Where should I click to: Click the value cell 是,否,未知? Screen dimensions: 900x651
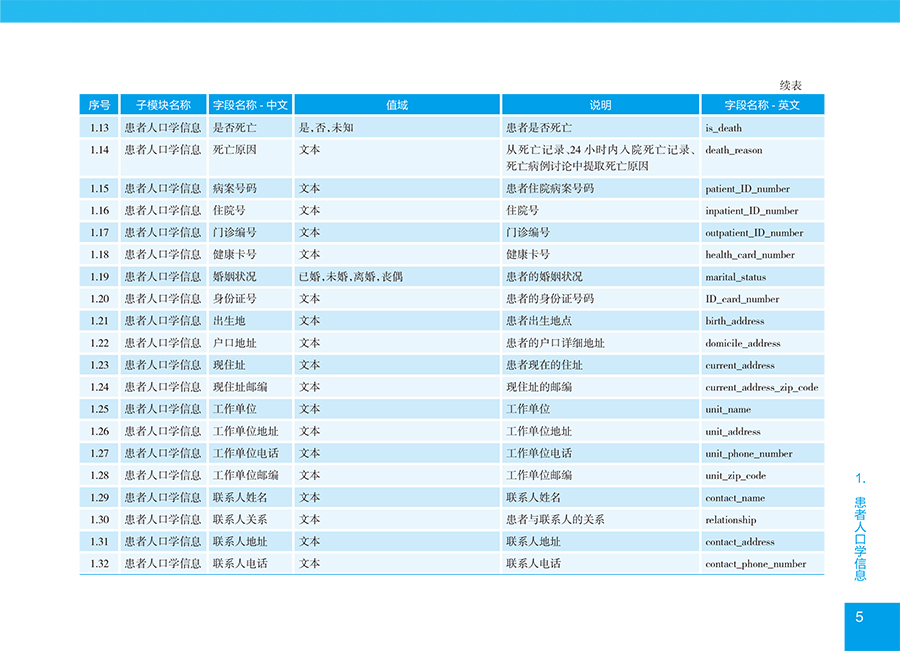[x=326, y=127]
